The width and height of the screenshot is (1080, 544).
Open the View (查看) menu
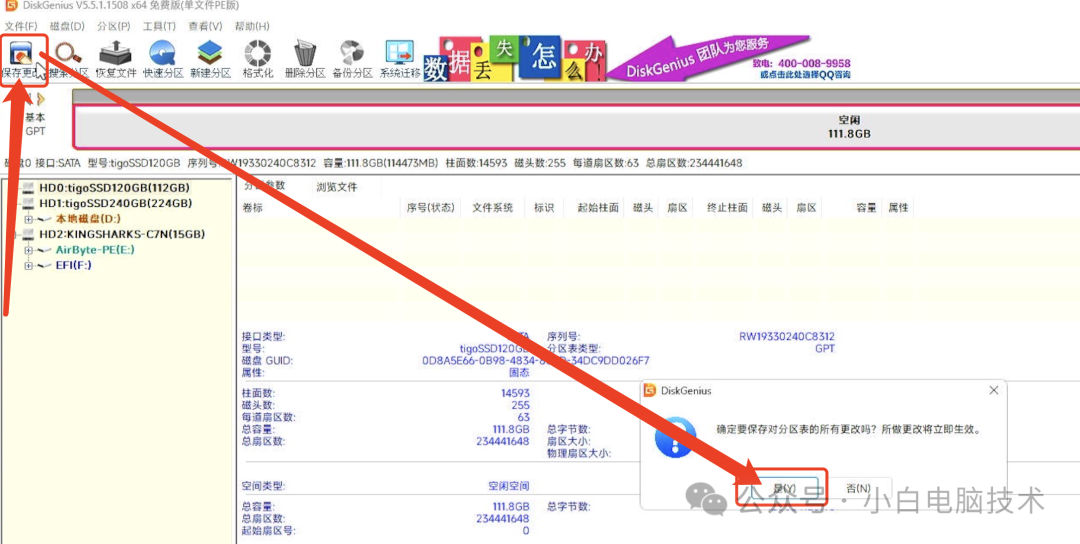(x=205, y=26)
